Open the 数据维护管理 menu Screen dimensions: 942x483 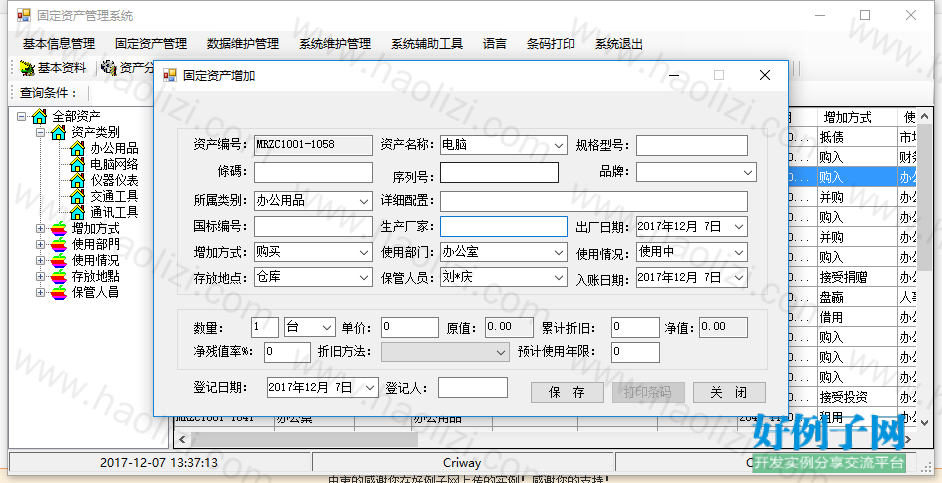pos(243,44)
